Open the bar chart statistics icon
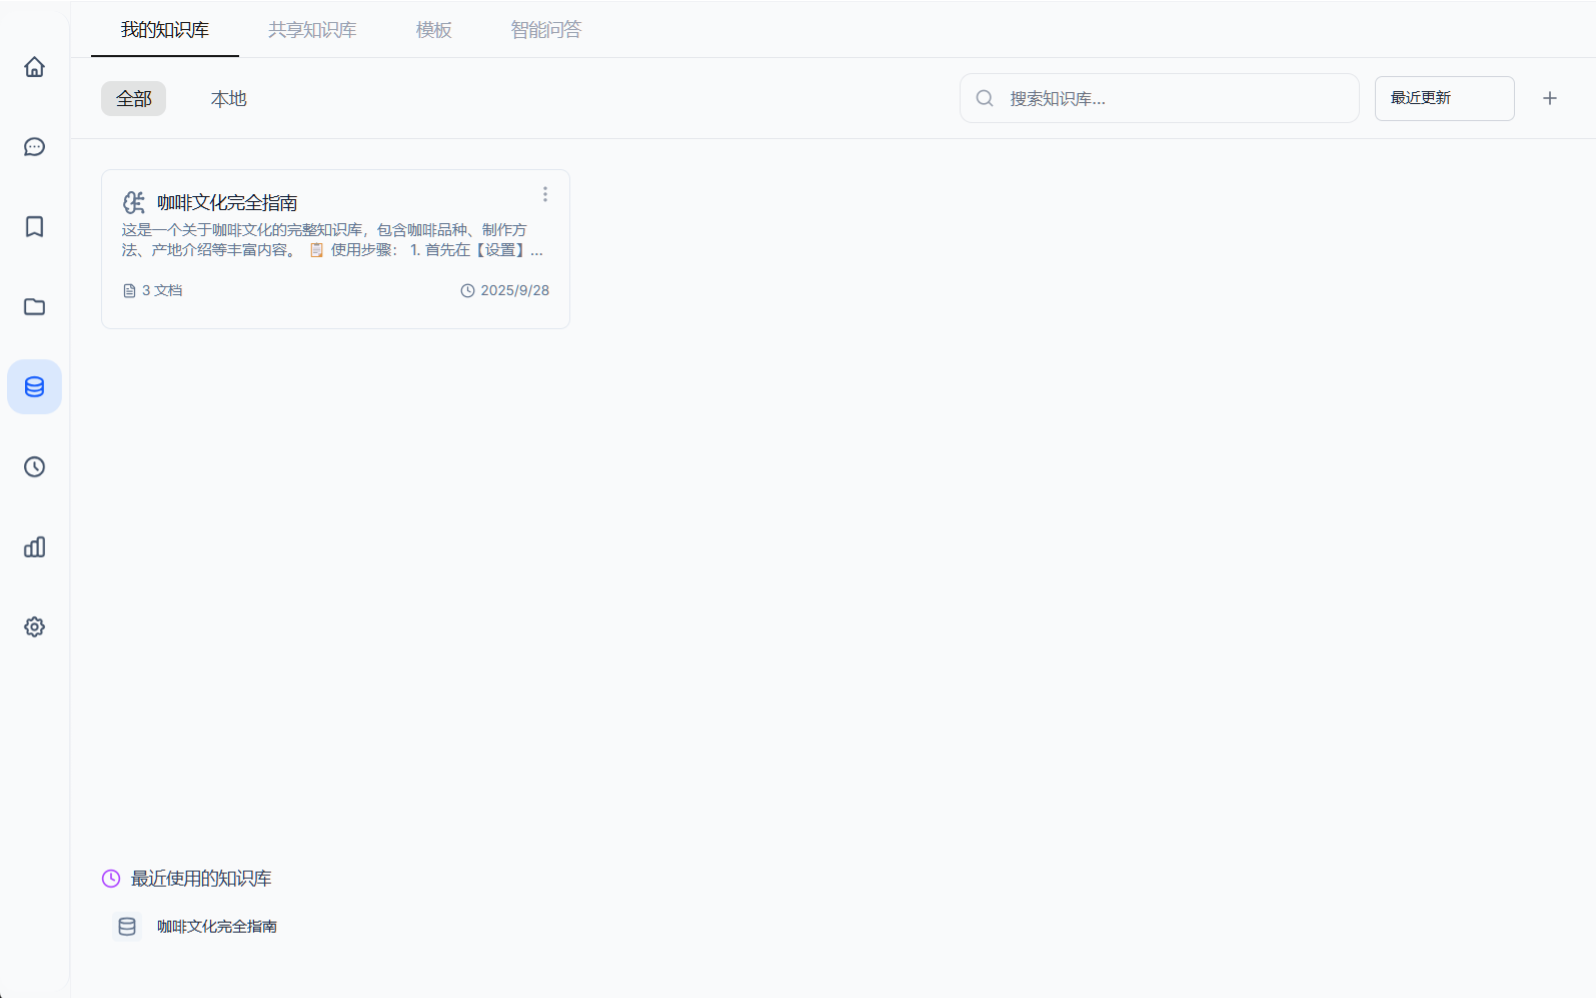 click(34, 547)
